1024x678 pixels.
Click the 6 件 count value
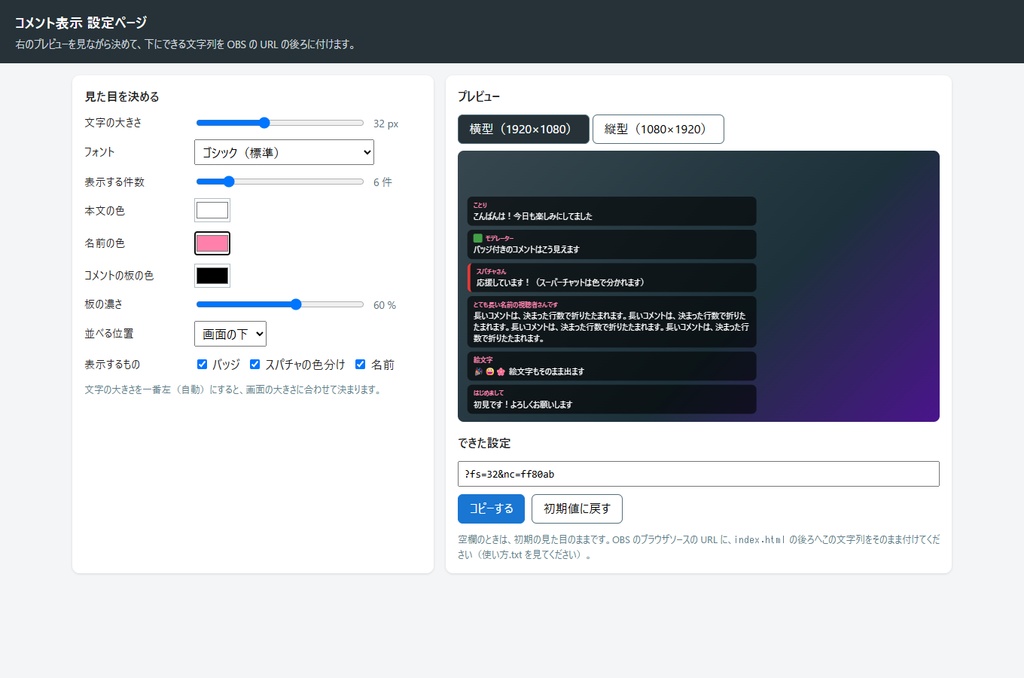tap(383, 182)
